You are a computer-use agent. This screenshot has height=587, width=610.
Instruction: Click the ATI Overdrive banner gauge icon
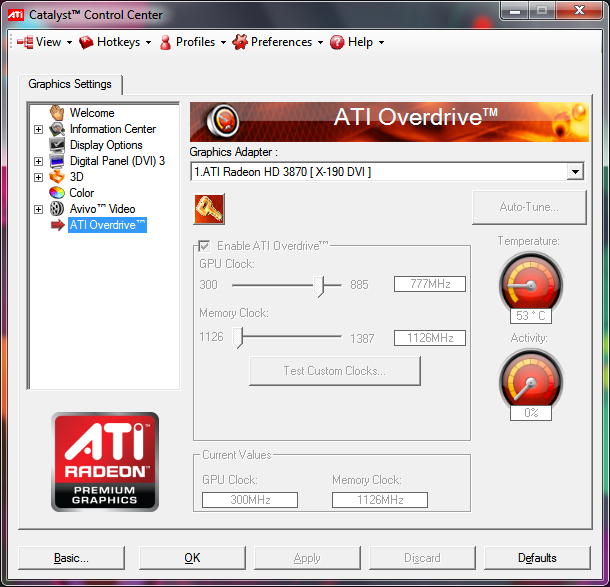223,121
